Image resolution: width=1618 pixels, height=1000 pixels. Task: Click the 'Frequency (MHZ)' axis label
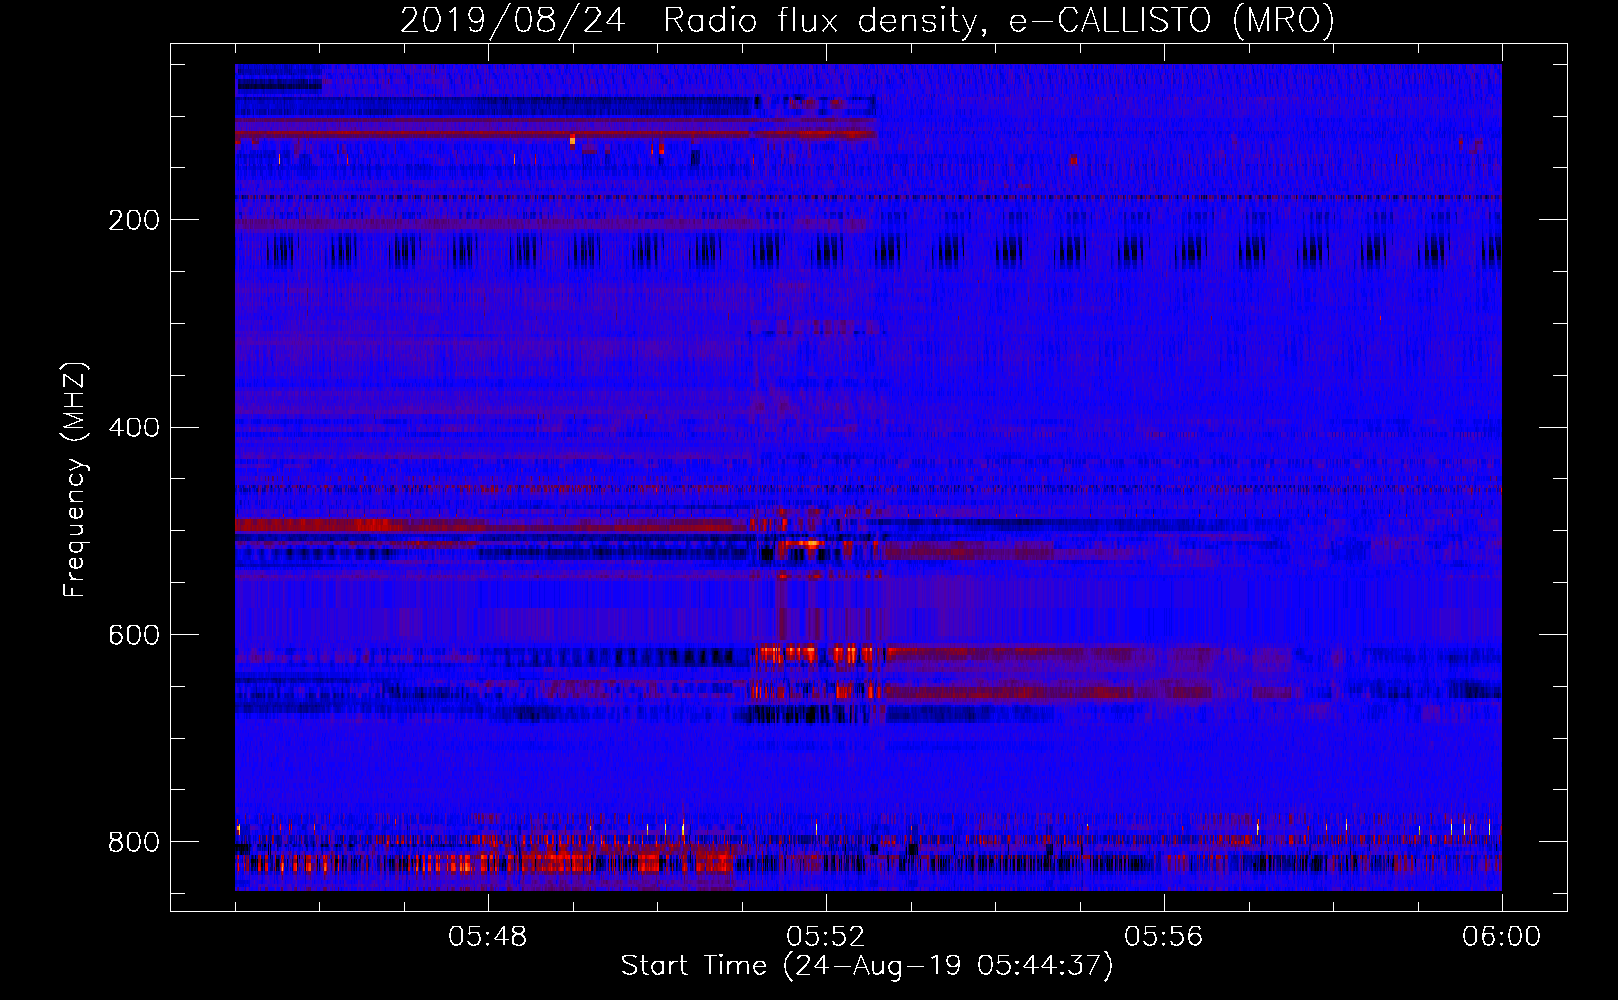75,479
